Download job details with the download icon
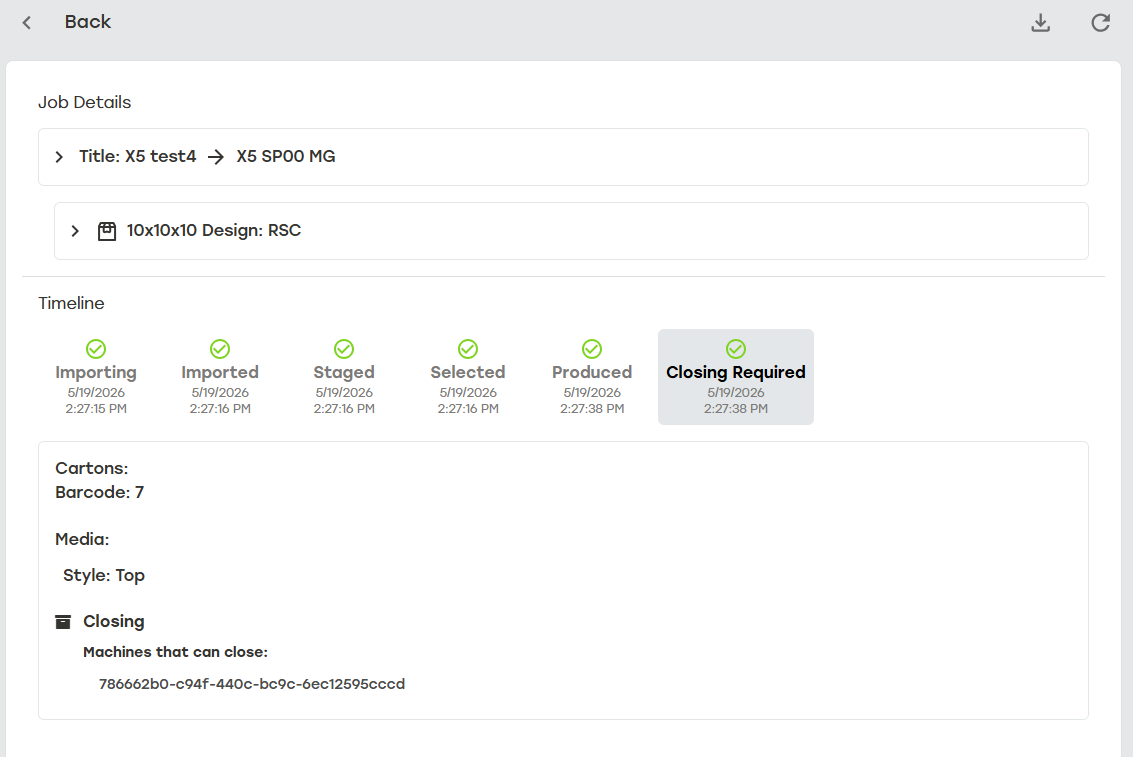This screenshot has width=1133, height=757. [1041, 22]
